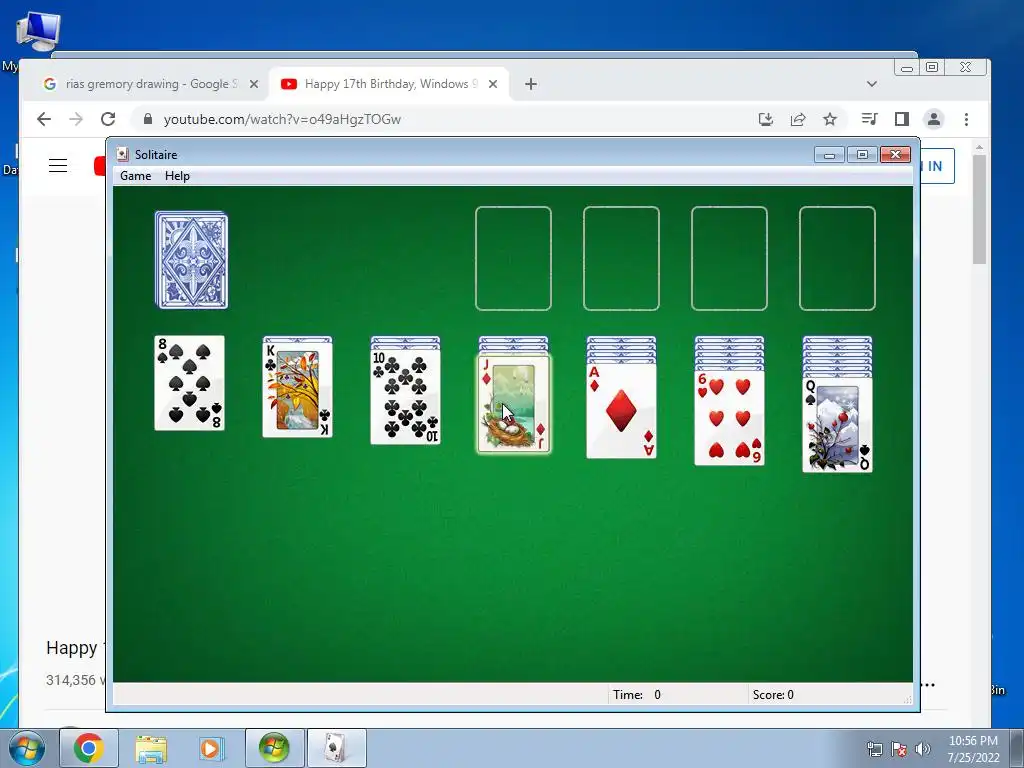Open the Help menu in Solitaire
Image resolution: width=1024 pixels, height=768 pixels.
[x=177, y=176]
